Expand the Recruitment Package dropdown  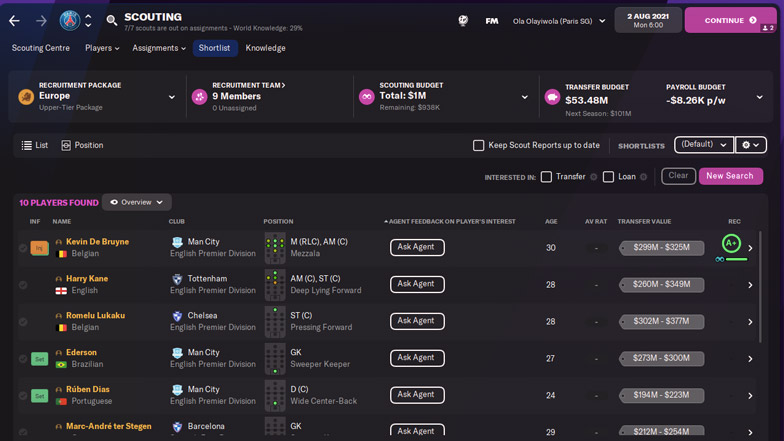tap(172, 97)
